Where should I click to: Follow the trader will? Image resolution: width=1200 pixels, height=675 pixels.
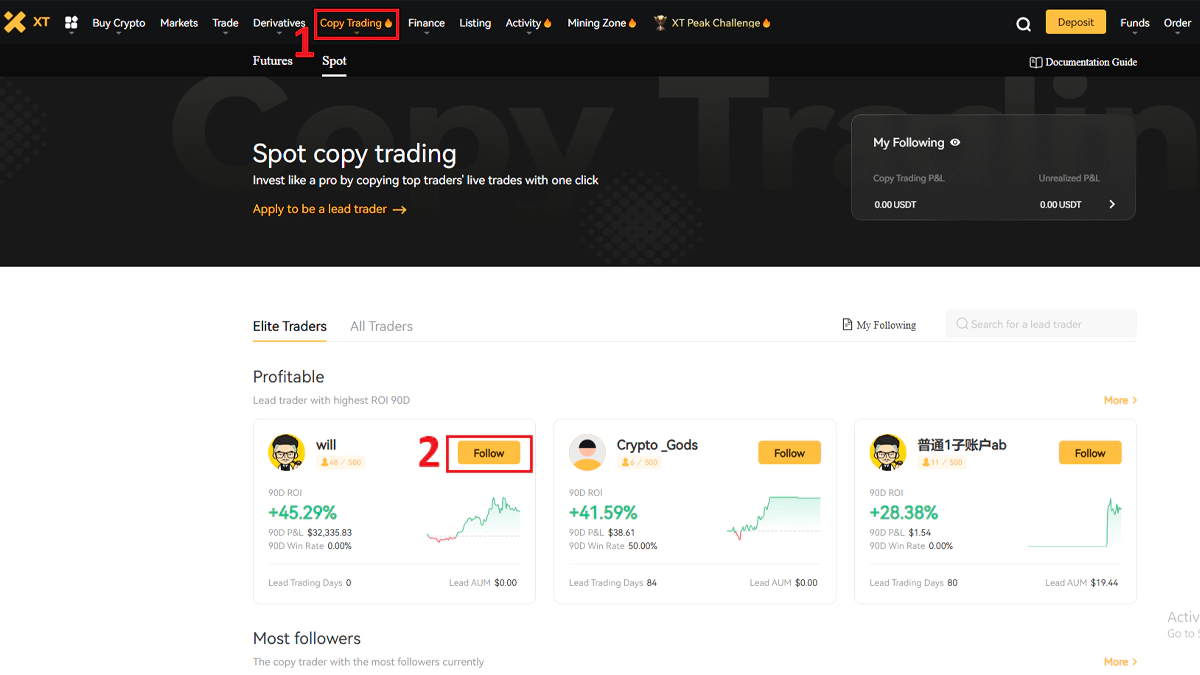489,453
